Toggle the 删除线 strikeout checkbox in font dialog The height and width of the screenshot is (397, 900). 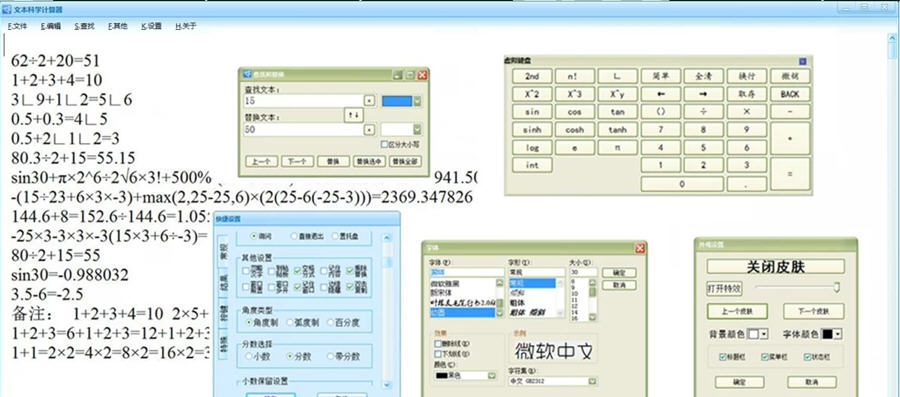pos(438,344)
